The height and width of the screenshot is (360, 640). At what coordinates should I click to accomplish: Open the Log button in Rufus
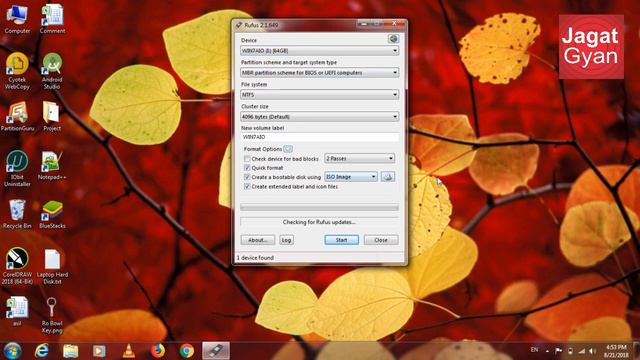coord(287,240)
